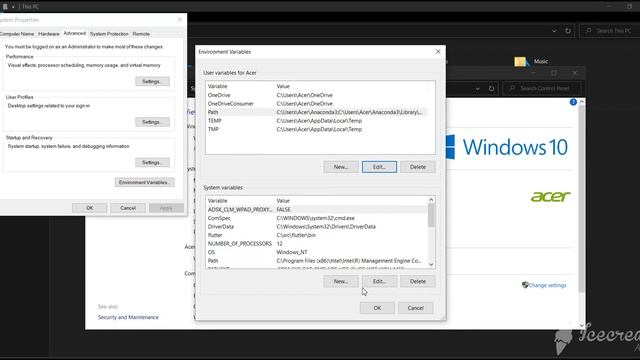This screenshot has width=640, height=360.
Task: Select OS system variable row
Action: [317, 252]
